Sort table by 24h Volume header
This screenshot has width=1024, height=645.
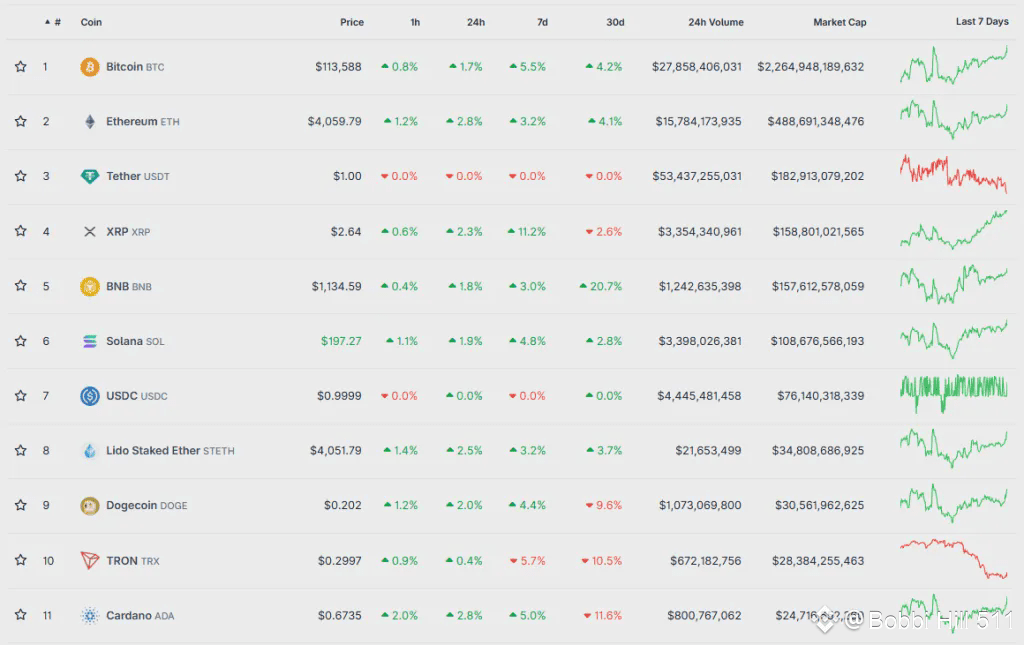click(715, 22)
